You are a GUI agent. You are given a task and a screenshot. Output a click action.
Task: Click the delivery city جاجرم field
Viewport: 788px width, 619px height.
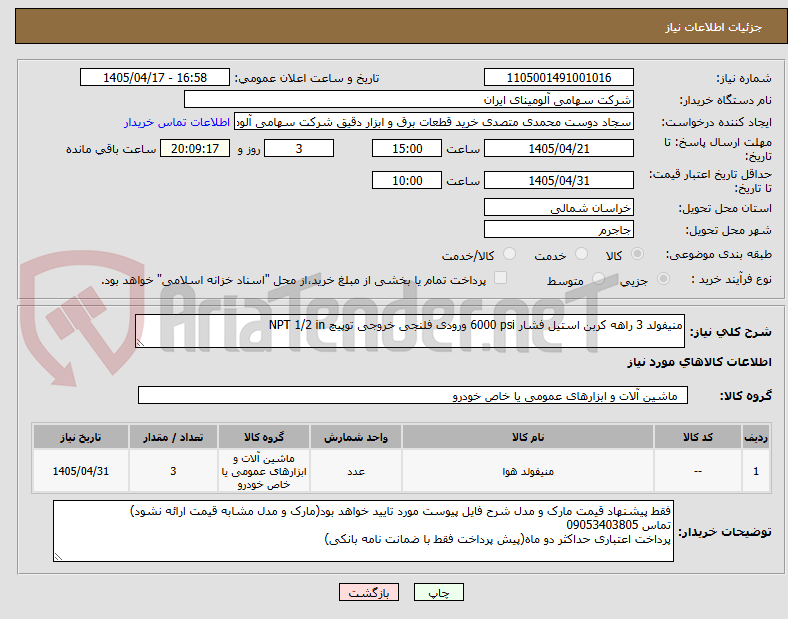pos(559,230)
